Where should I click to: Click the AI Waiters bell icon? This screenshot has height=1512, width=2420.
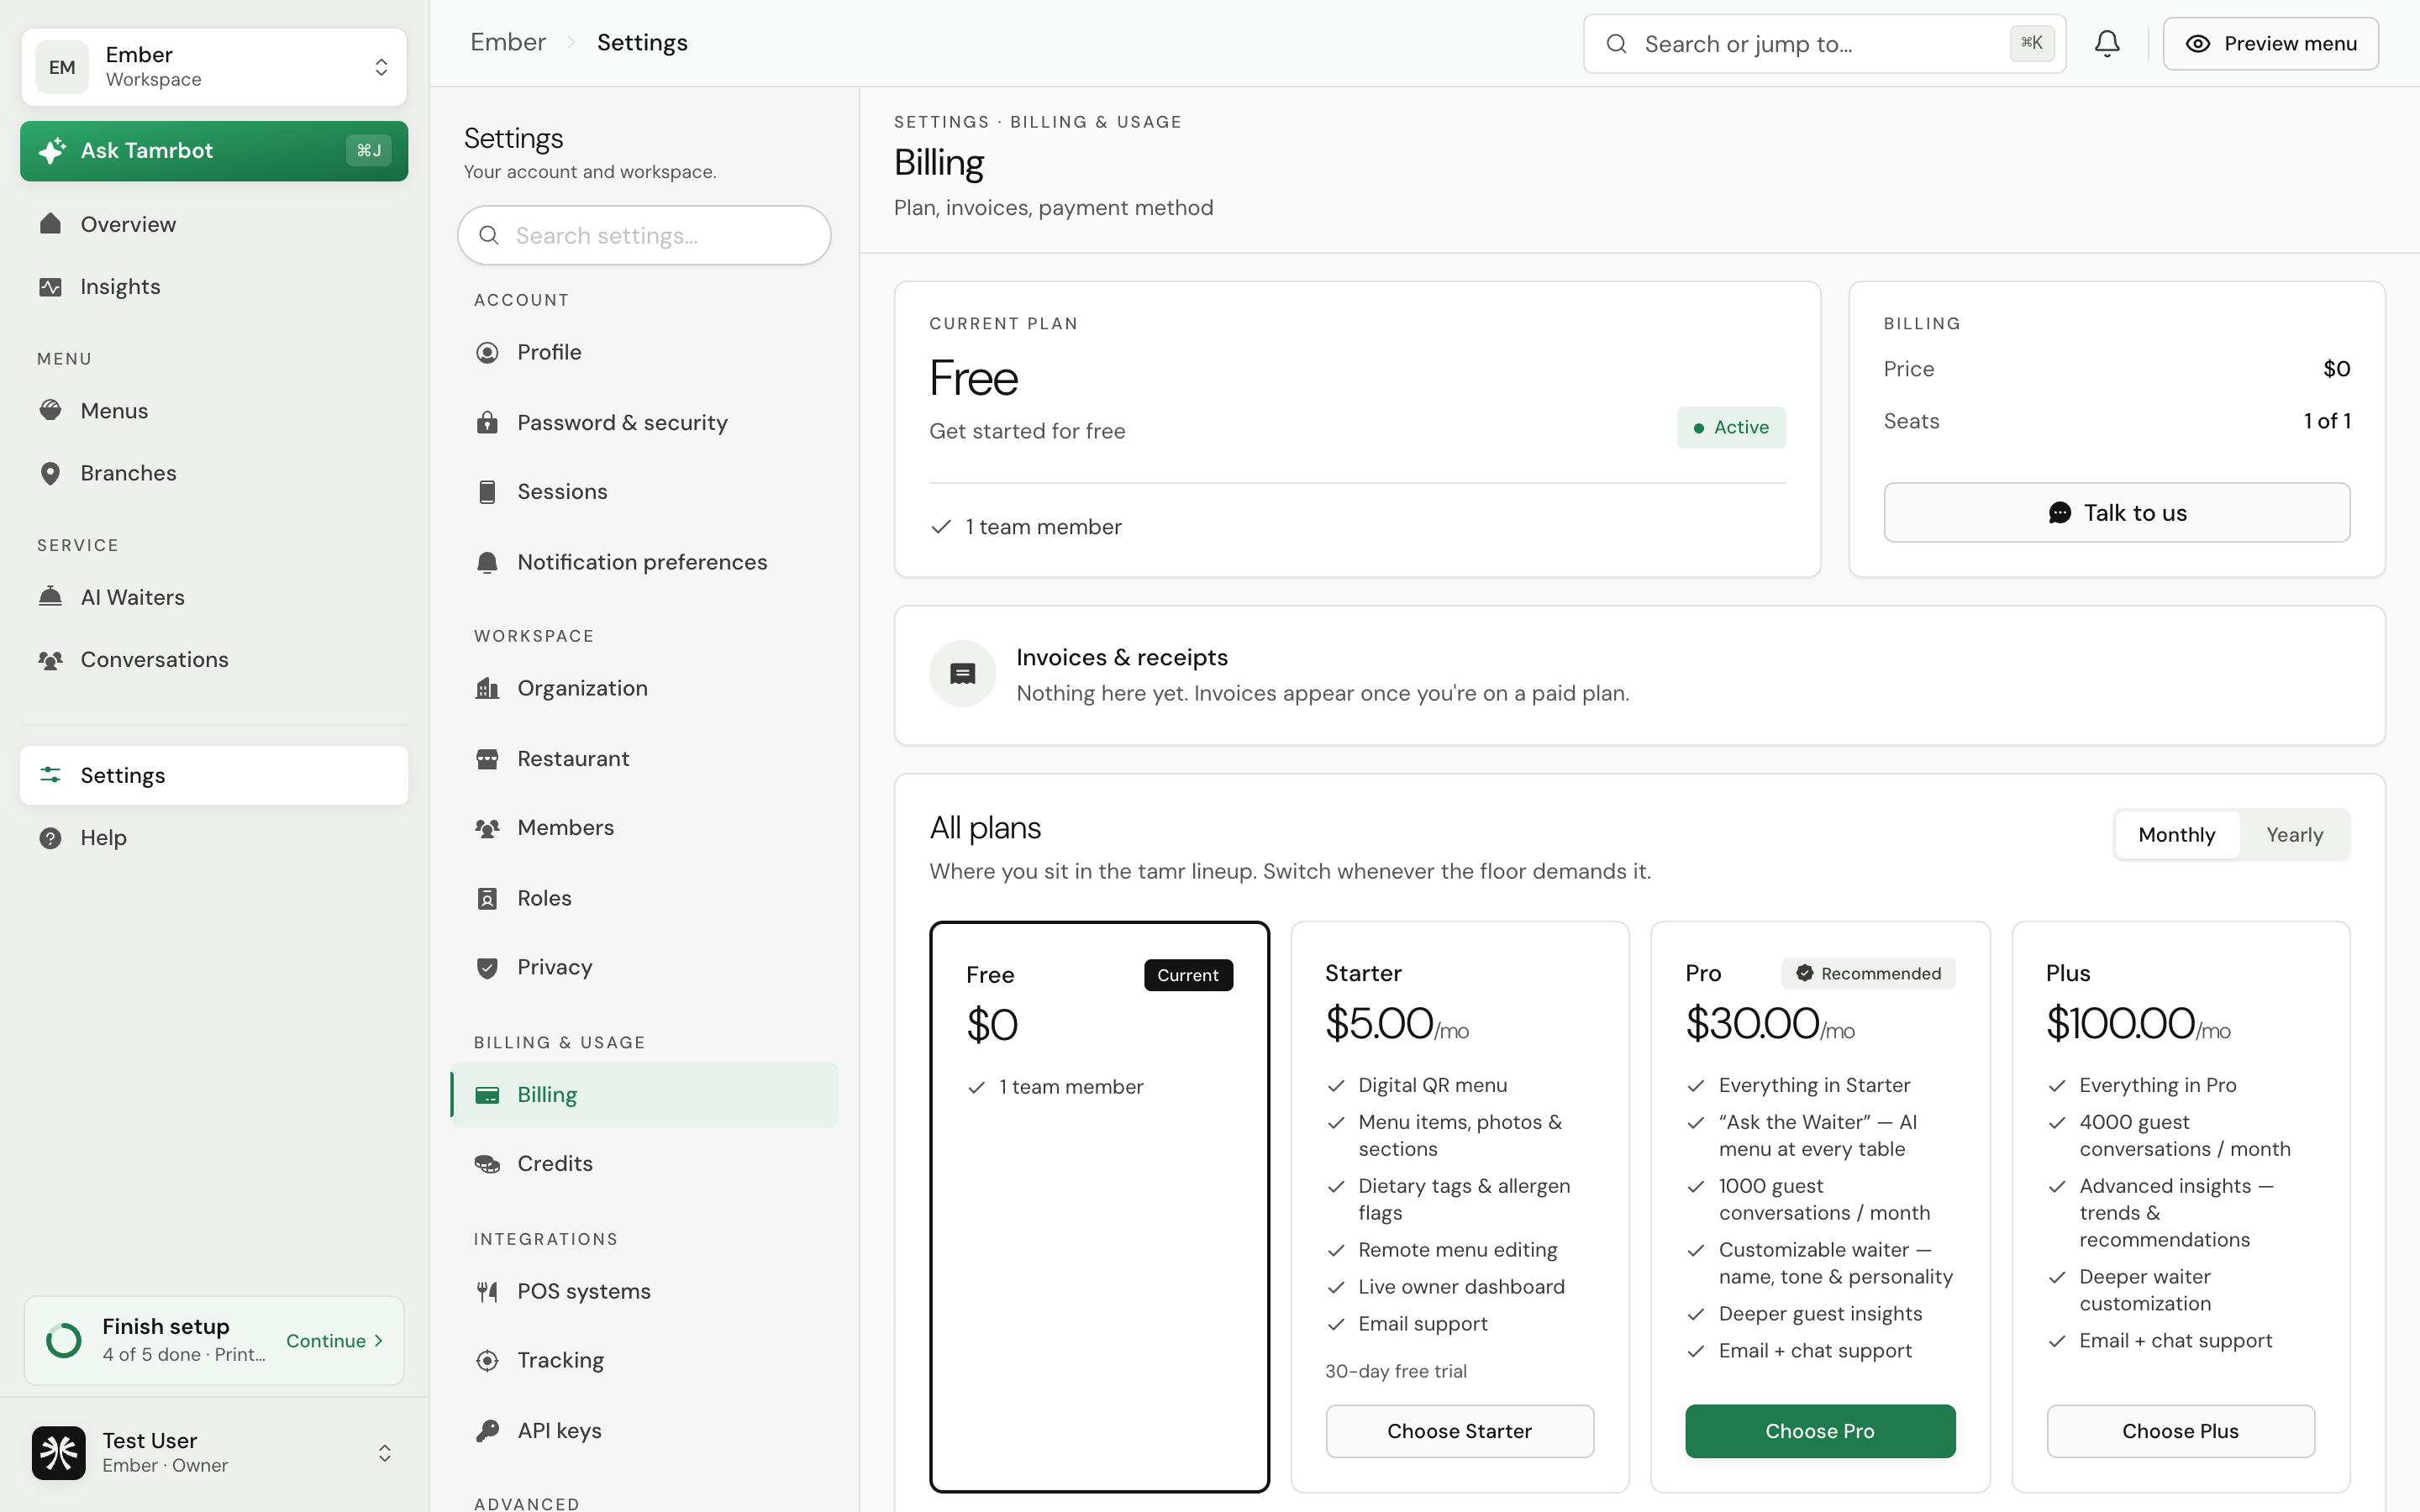click(50, 597)
